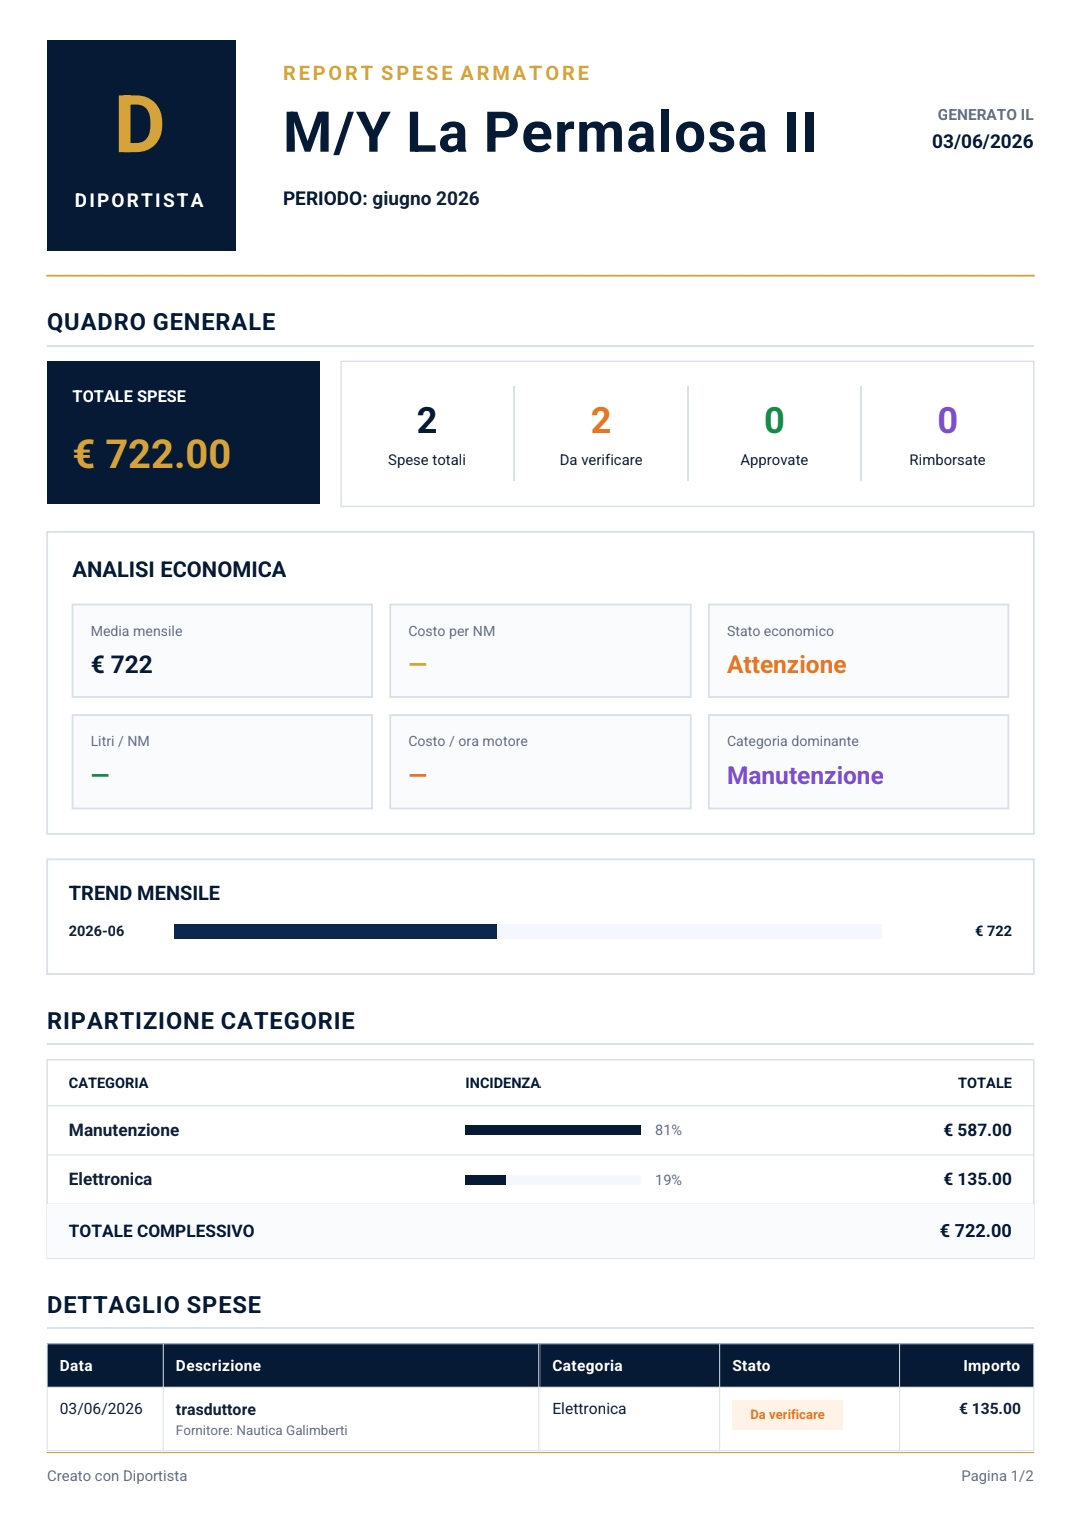Image resolution: width=1080 pixels, height=1527 pixels.
Task: Click the REPORT SPESE ARMATORE heading
Action: (437, 73)
